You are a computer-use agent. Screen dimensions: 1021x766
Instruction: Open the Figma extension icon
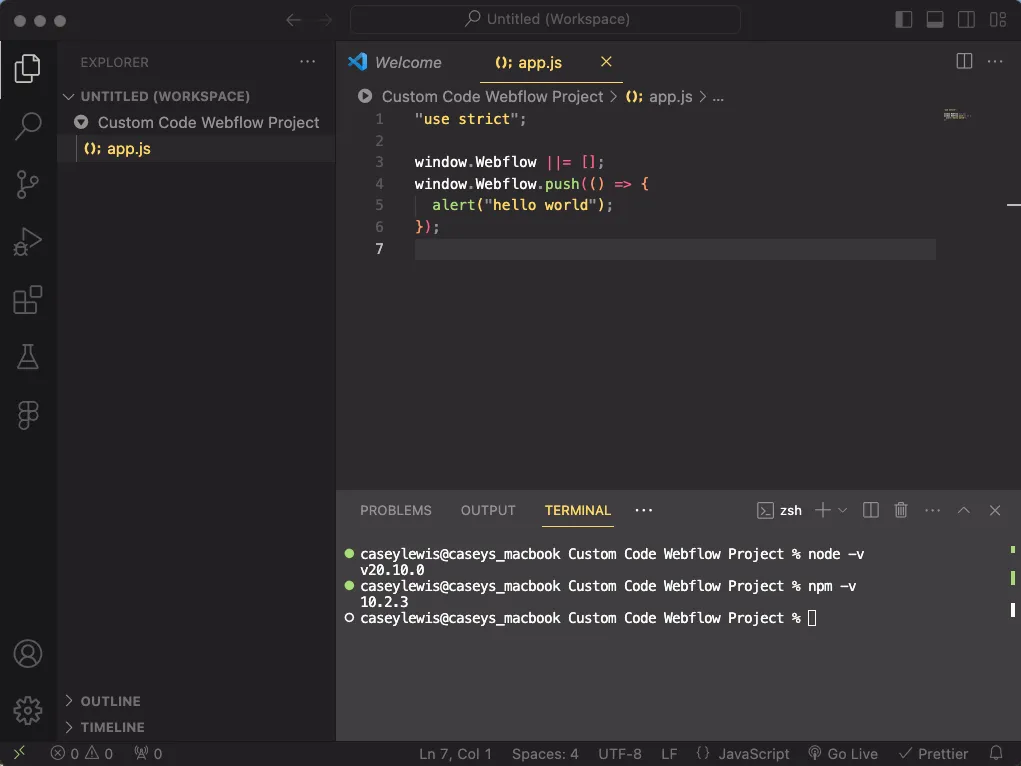click(x=28, y=415)
